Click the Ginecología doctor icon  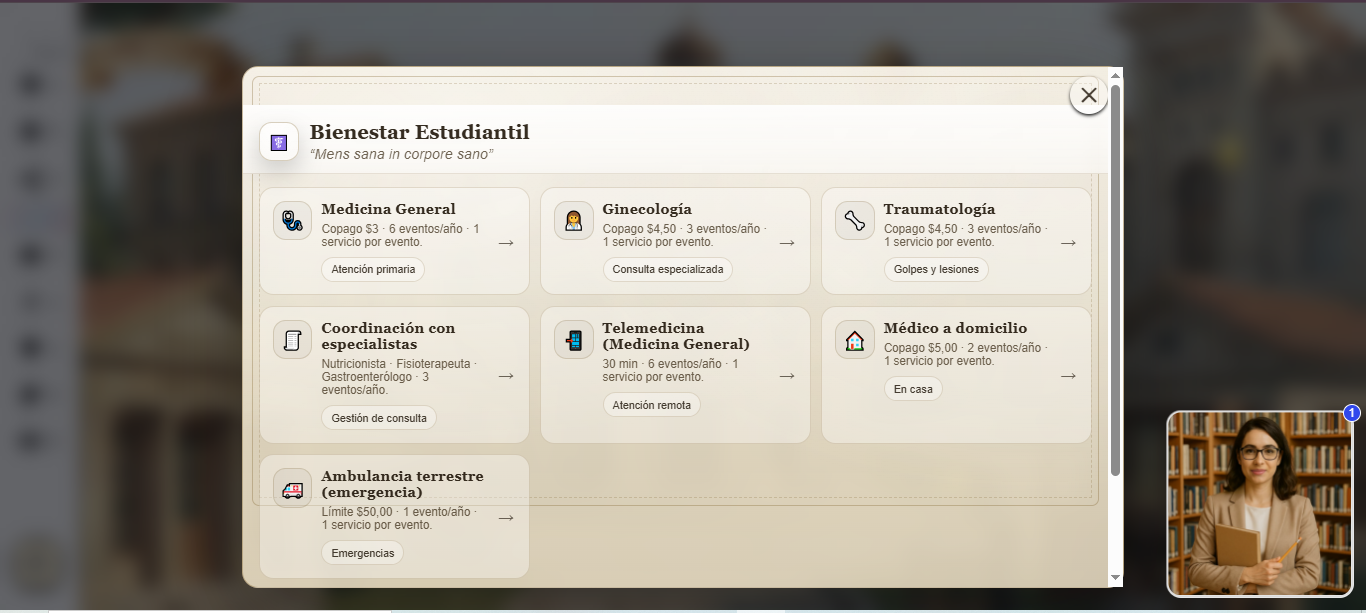pyautogui.click(x=574, y=220)
